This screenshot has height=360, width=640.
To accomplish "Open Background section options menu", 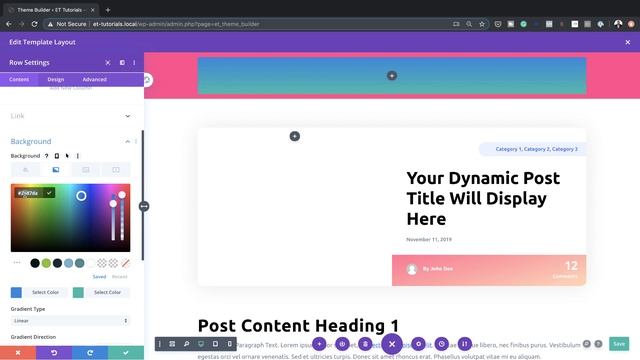I will click(136, 141).
